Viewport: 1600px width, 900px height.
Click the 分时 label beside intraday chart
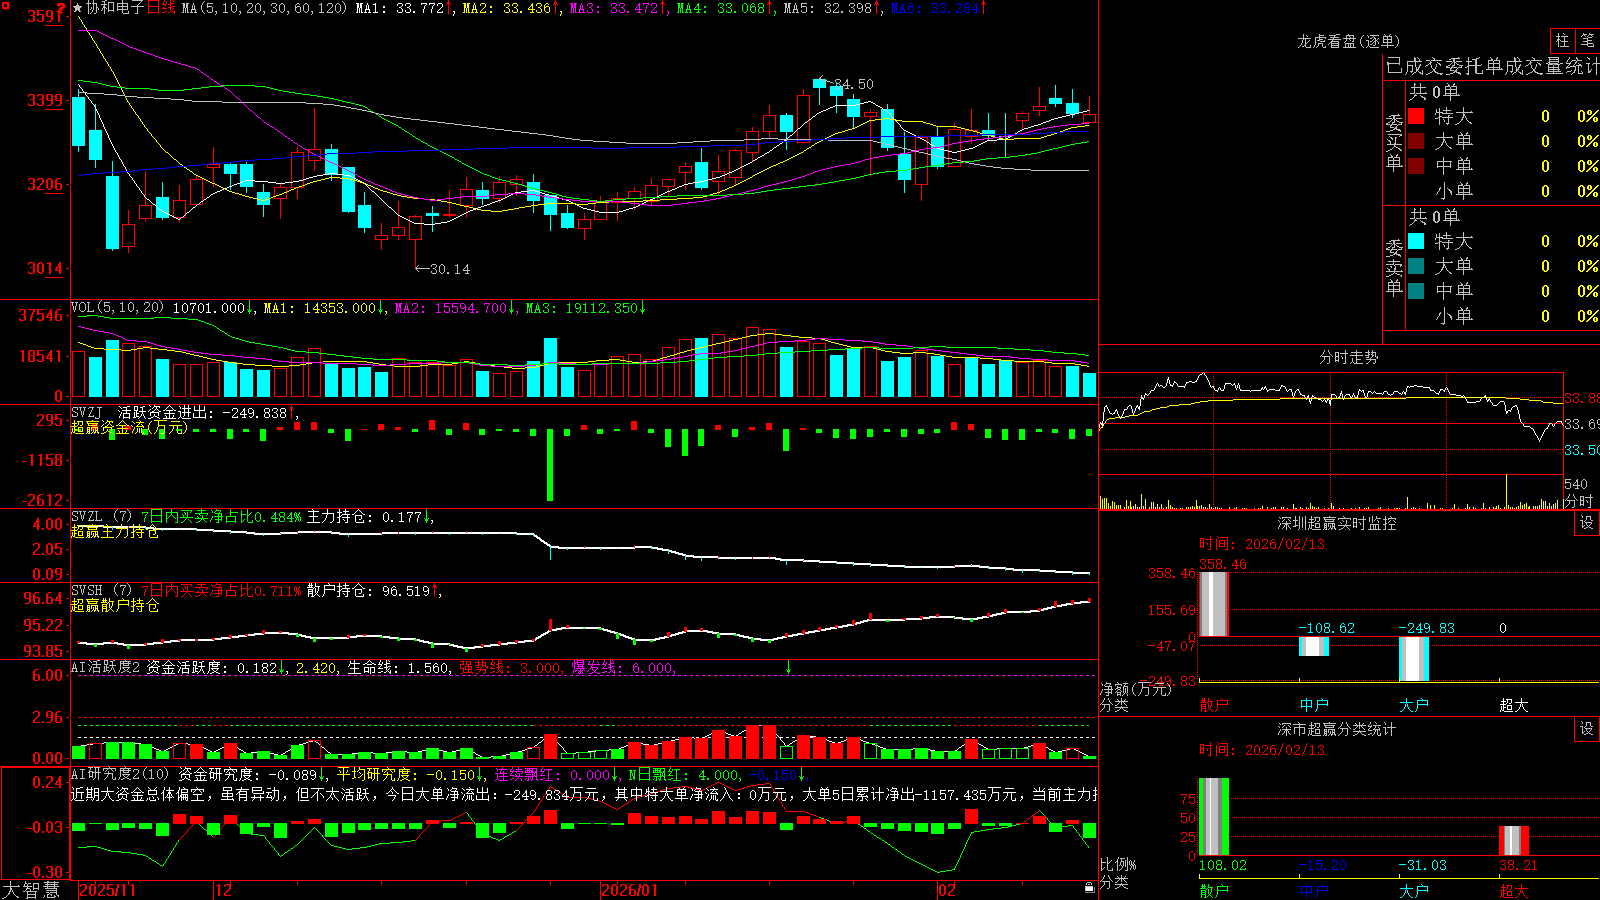pyautogui.click(x=1579, y=500)
